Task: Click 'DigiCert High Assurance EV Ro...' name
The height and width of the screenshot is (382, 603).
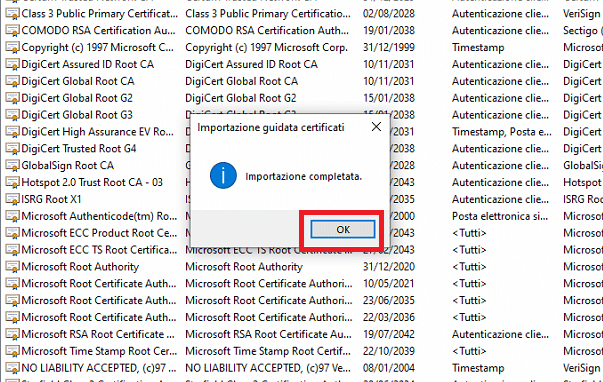Action: tap(98, 132)
